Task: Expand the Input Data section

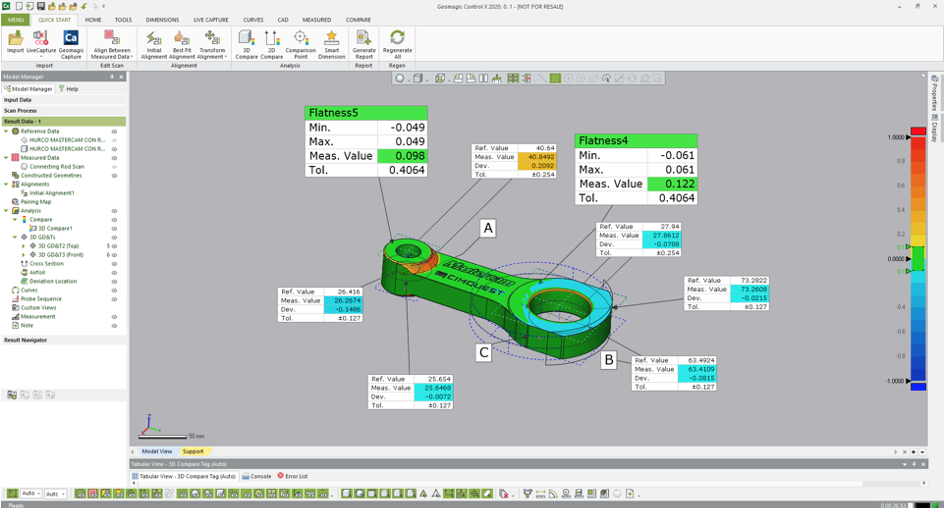Action: tap(63, 100)
